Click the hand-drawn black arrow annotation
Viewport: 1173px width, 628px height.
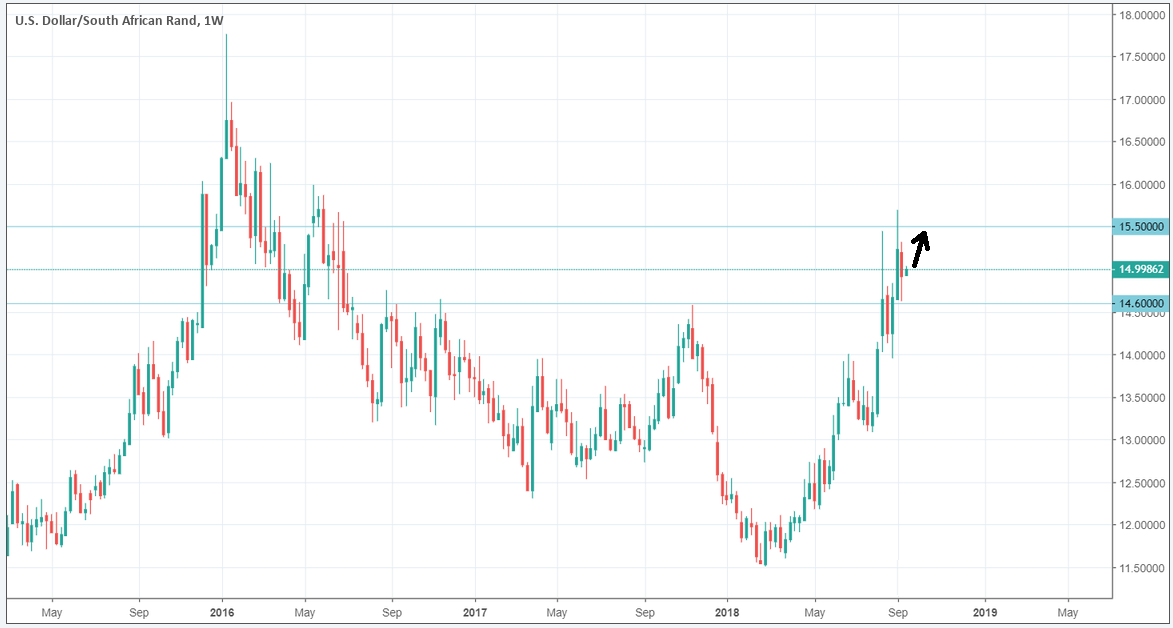pyautogui.click(x=921, y=251)
